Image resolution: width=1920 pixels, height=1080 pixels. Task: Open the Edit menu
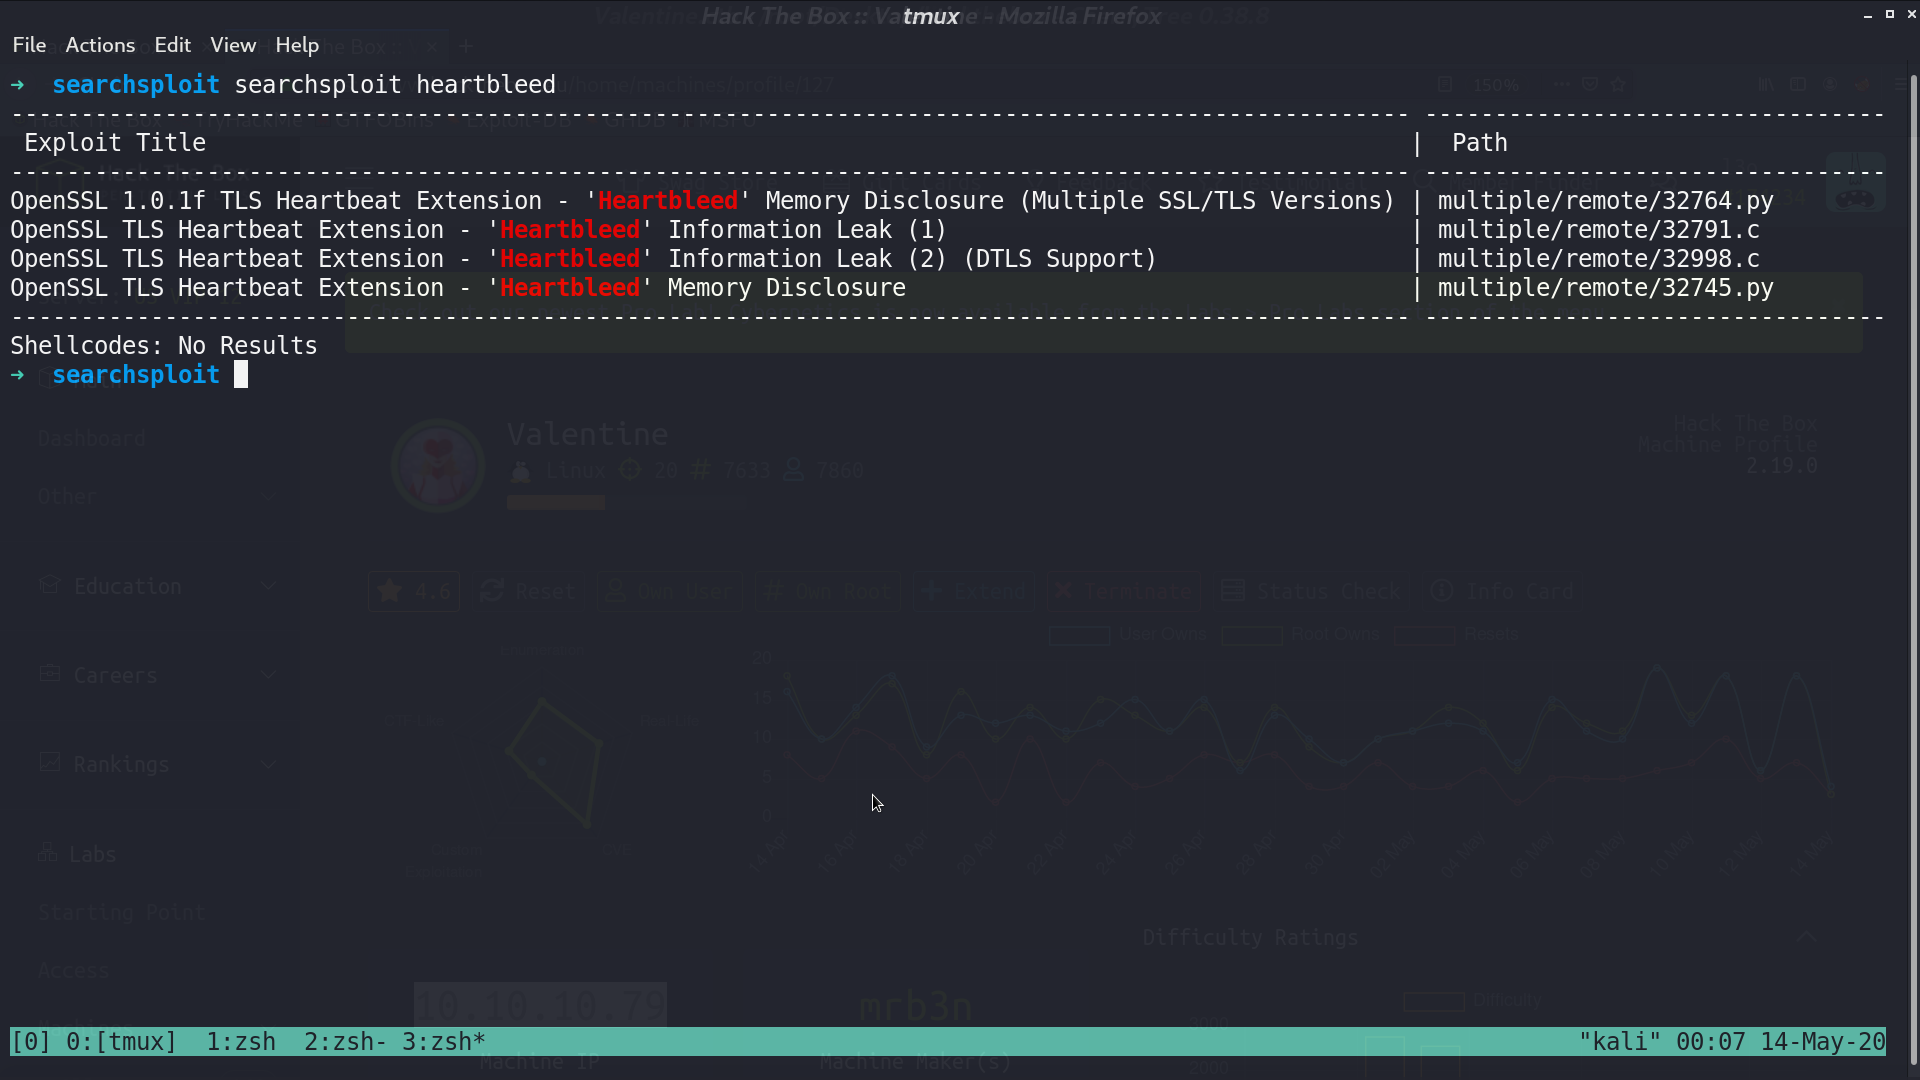[x=172, y=45]
